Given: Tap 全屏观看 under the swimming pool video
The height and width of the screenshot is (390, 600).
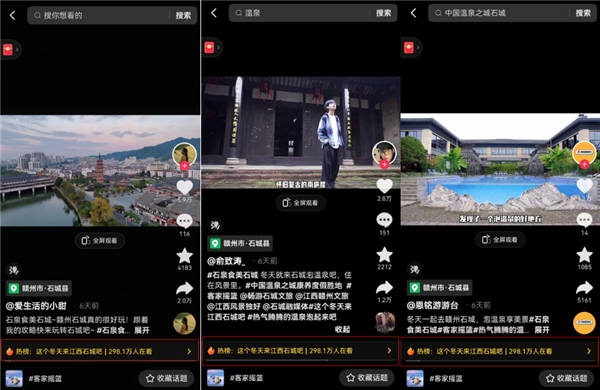Looking at the screenshot, I should [501, 240].
